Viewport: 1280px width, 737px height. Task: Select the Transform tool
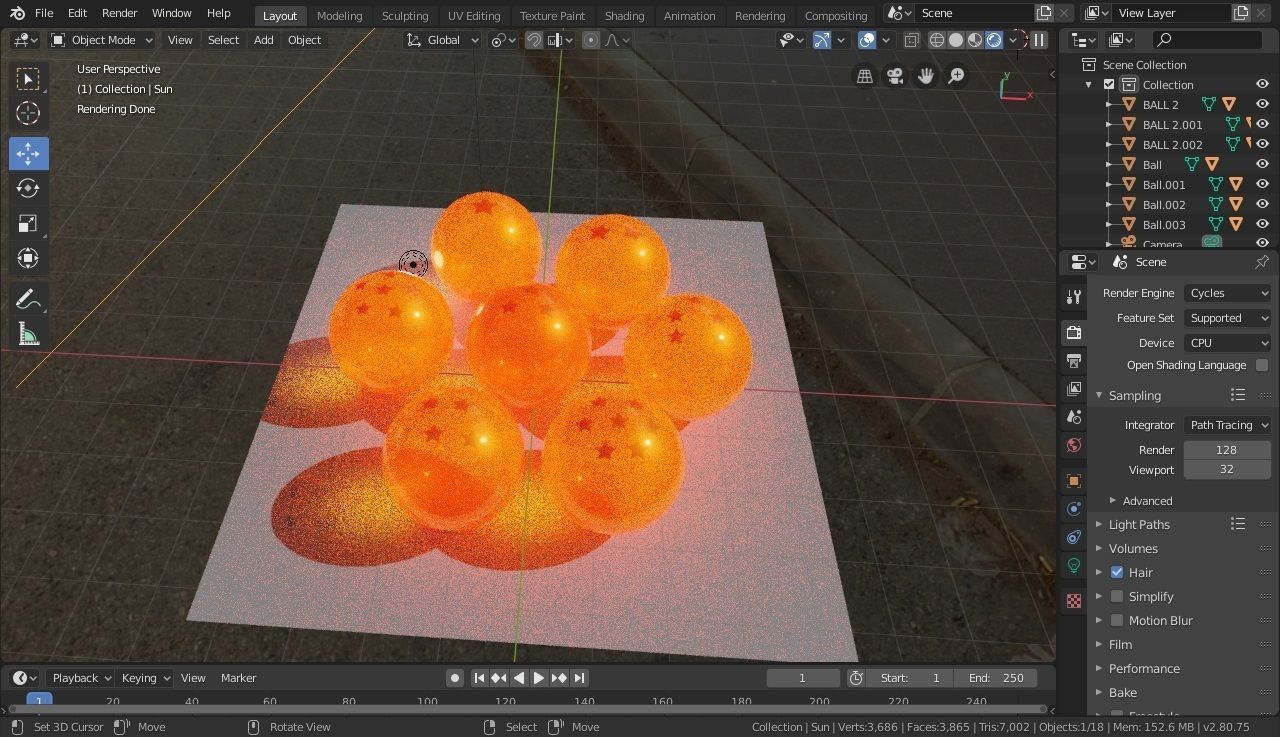point(28,258)
